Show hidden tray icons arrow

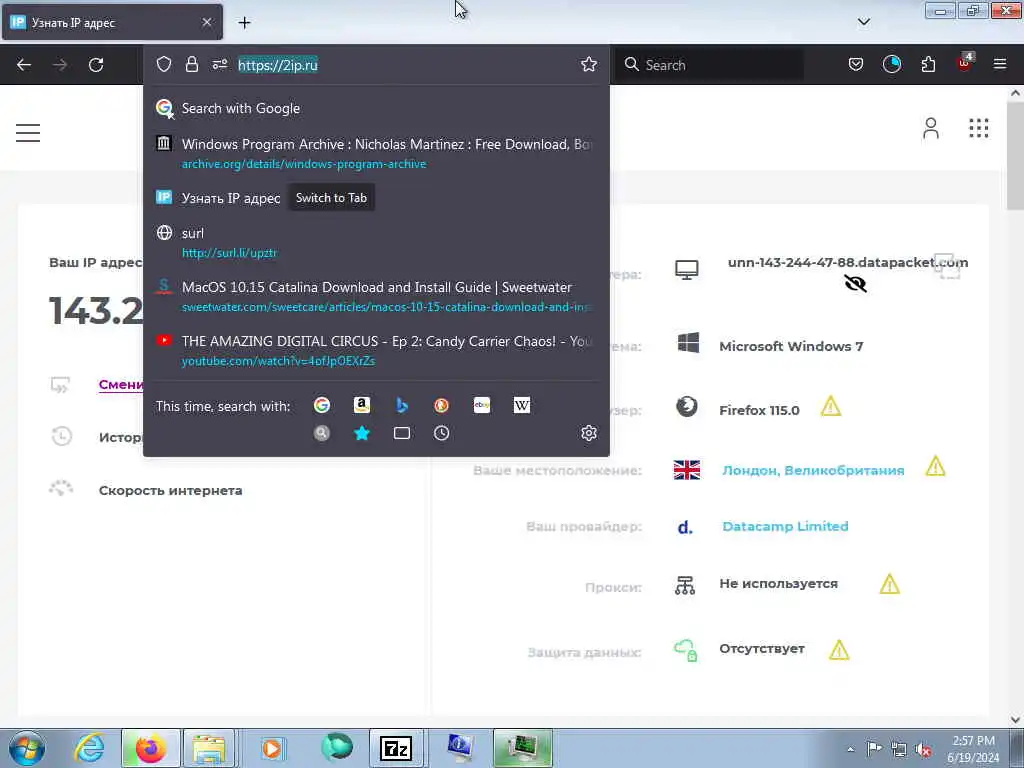(x=850, y=749)
